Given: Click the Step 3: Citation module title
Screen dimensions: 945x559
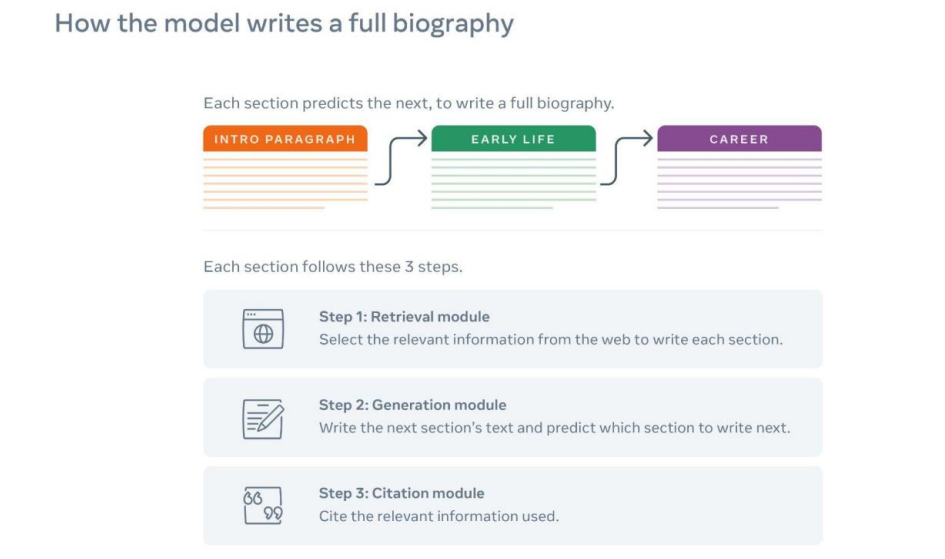Looking at the screenshot, I should [401, 493].
